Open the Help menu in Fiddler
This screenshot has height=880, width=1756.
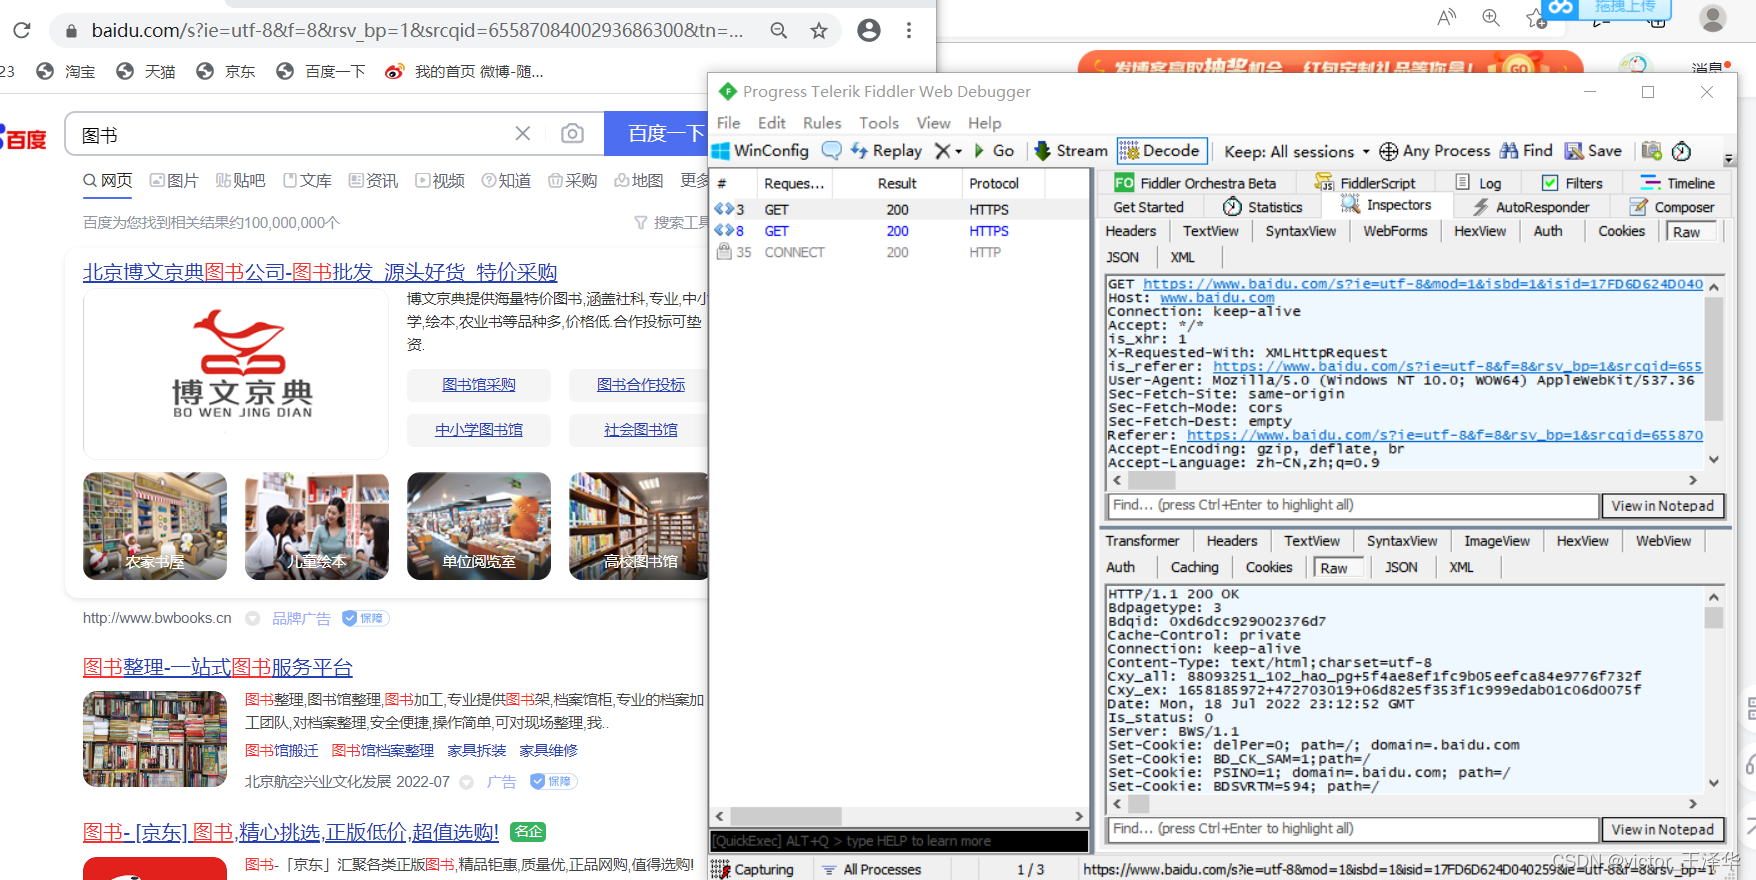coord(984,123)
